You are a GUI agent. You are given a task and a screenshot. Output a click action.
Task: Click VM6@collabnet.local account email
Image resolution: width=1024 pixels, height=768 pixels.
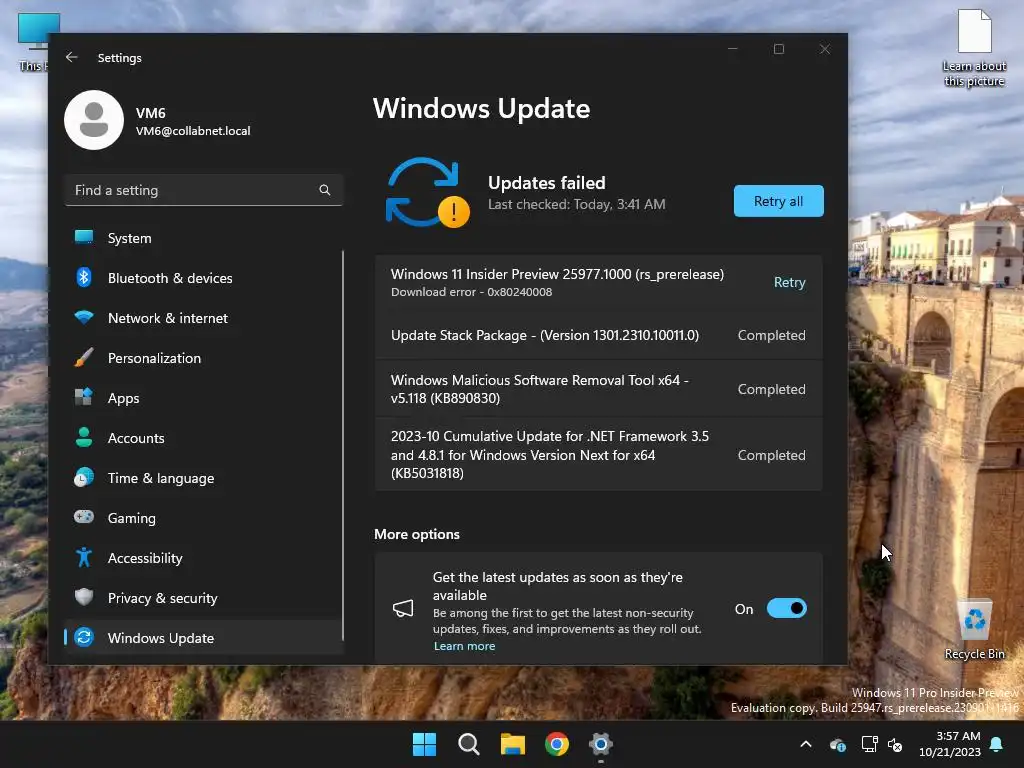pyautogui.click(x=193, y=131)
